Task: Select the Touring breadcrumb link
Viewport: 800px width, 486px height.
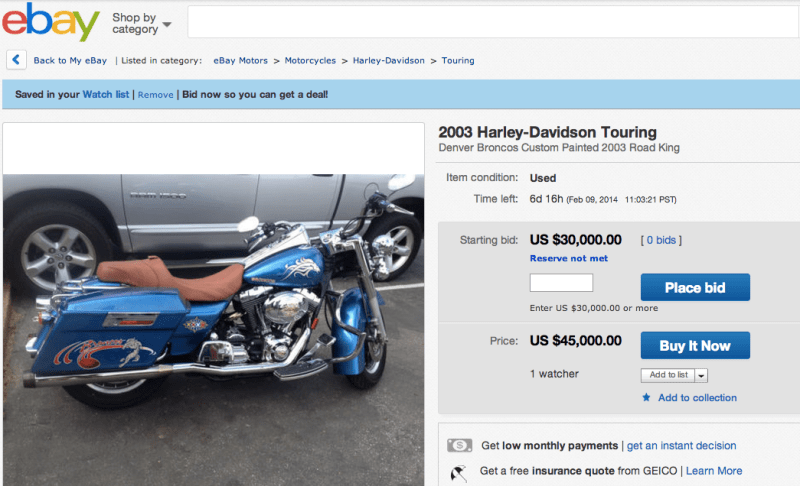Action: tap(458, 60)
